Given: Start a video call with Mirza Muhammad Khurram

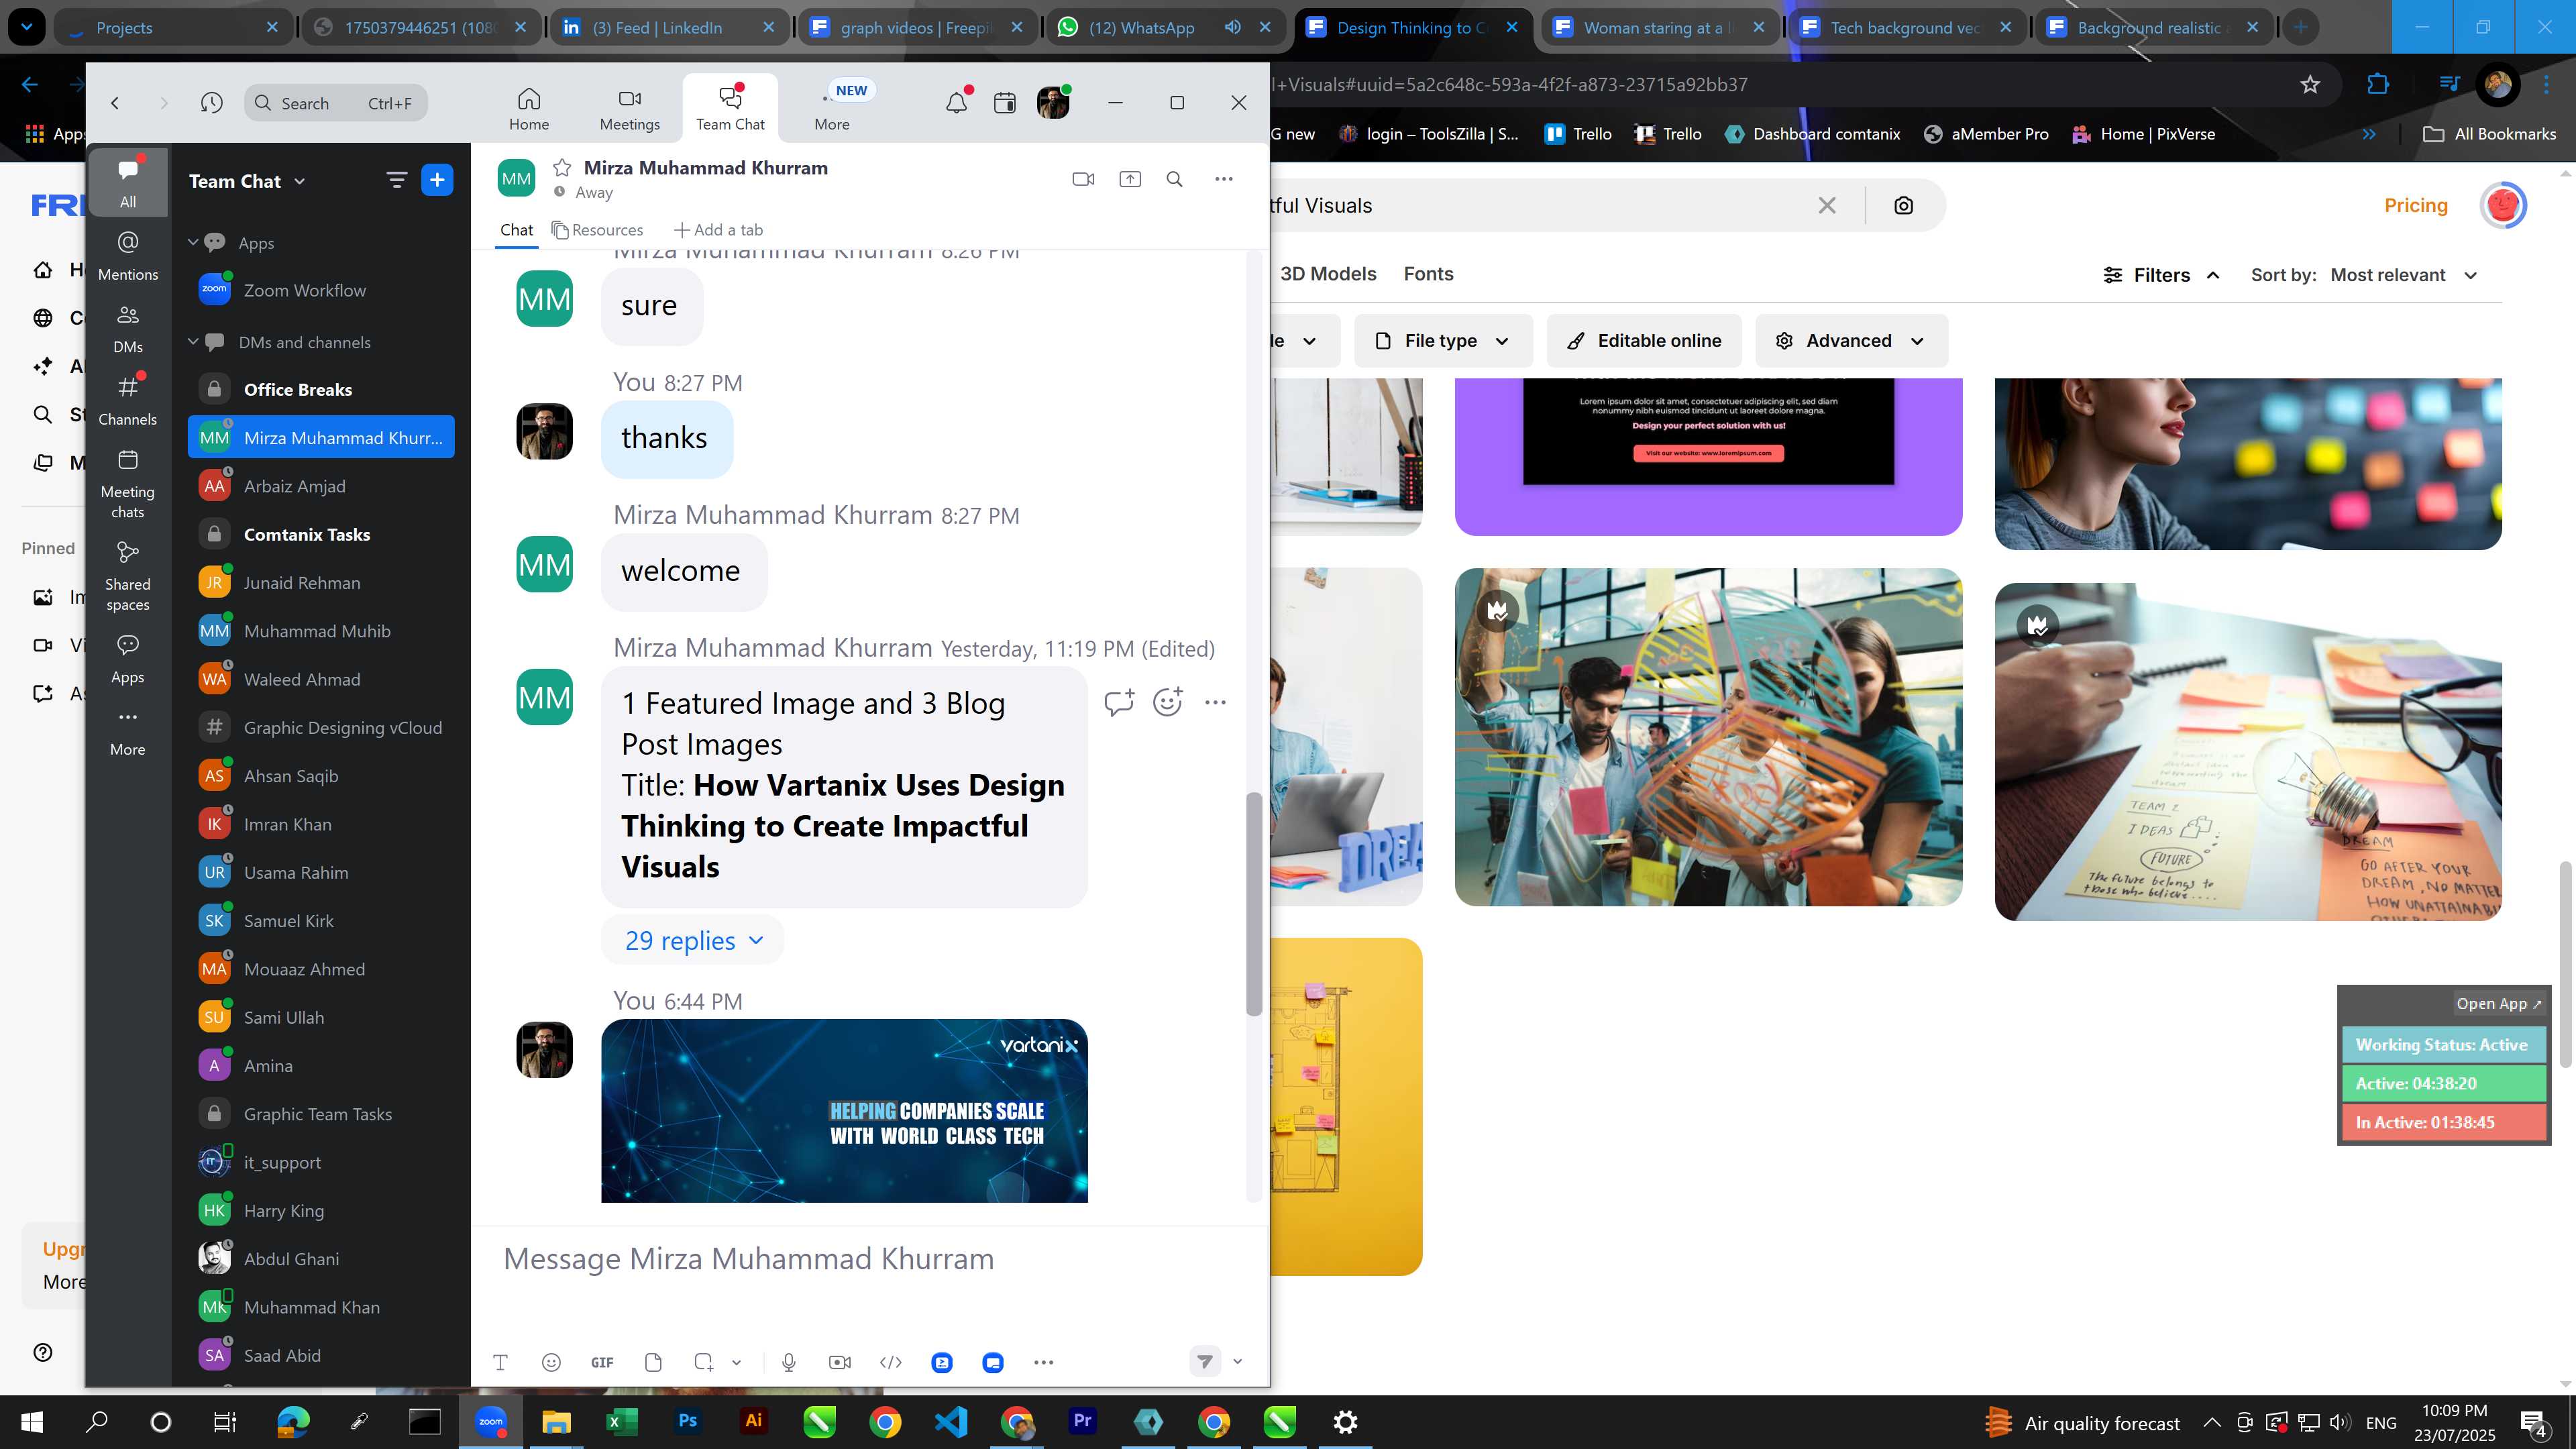Looking at the screenshot, I should (x=1083, y=179).
